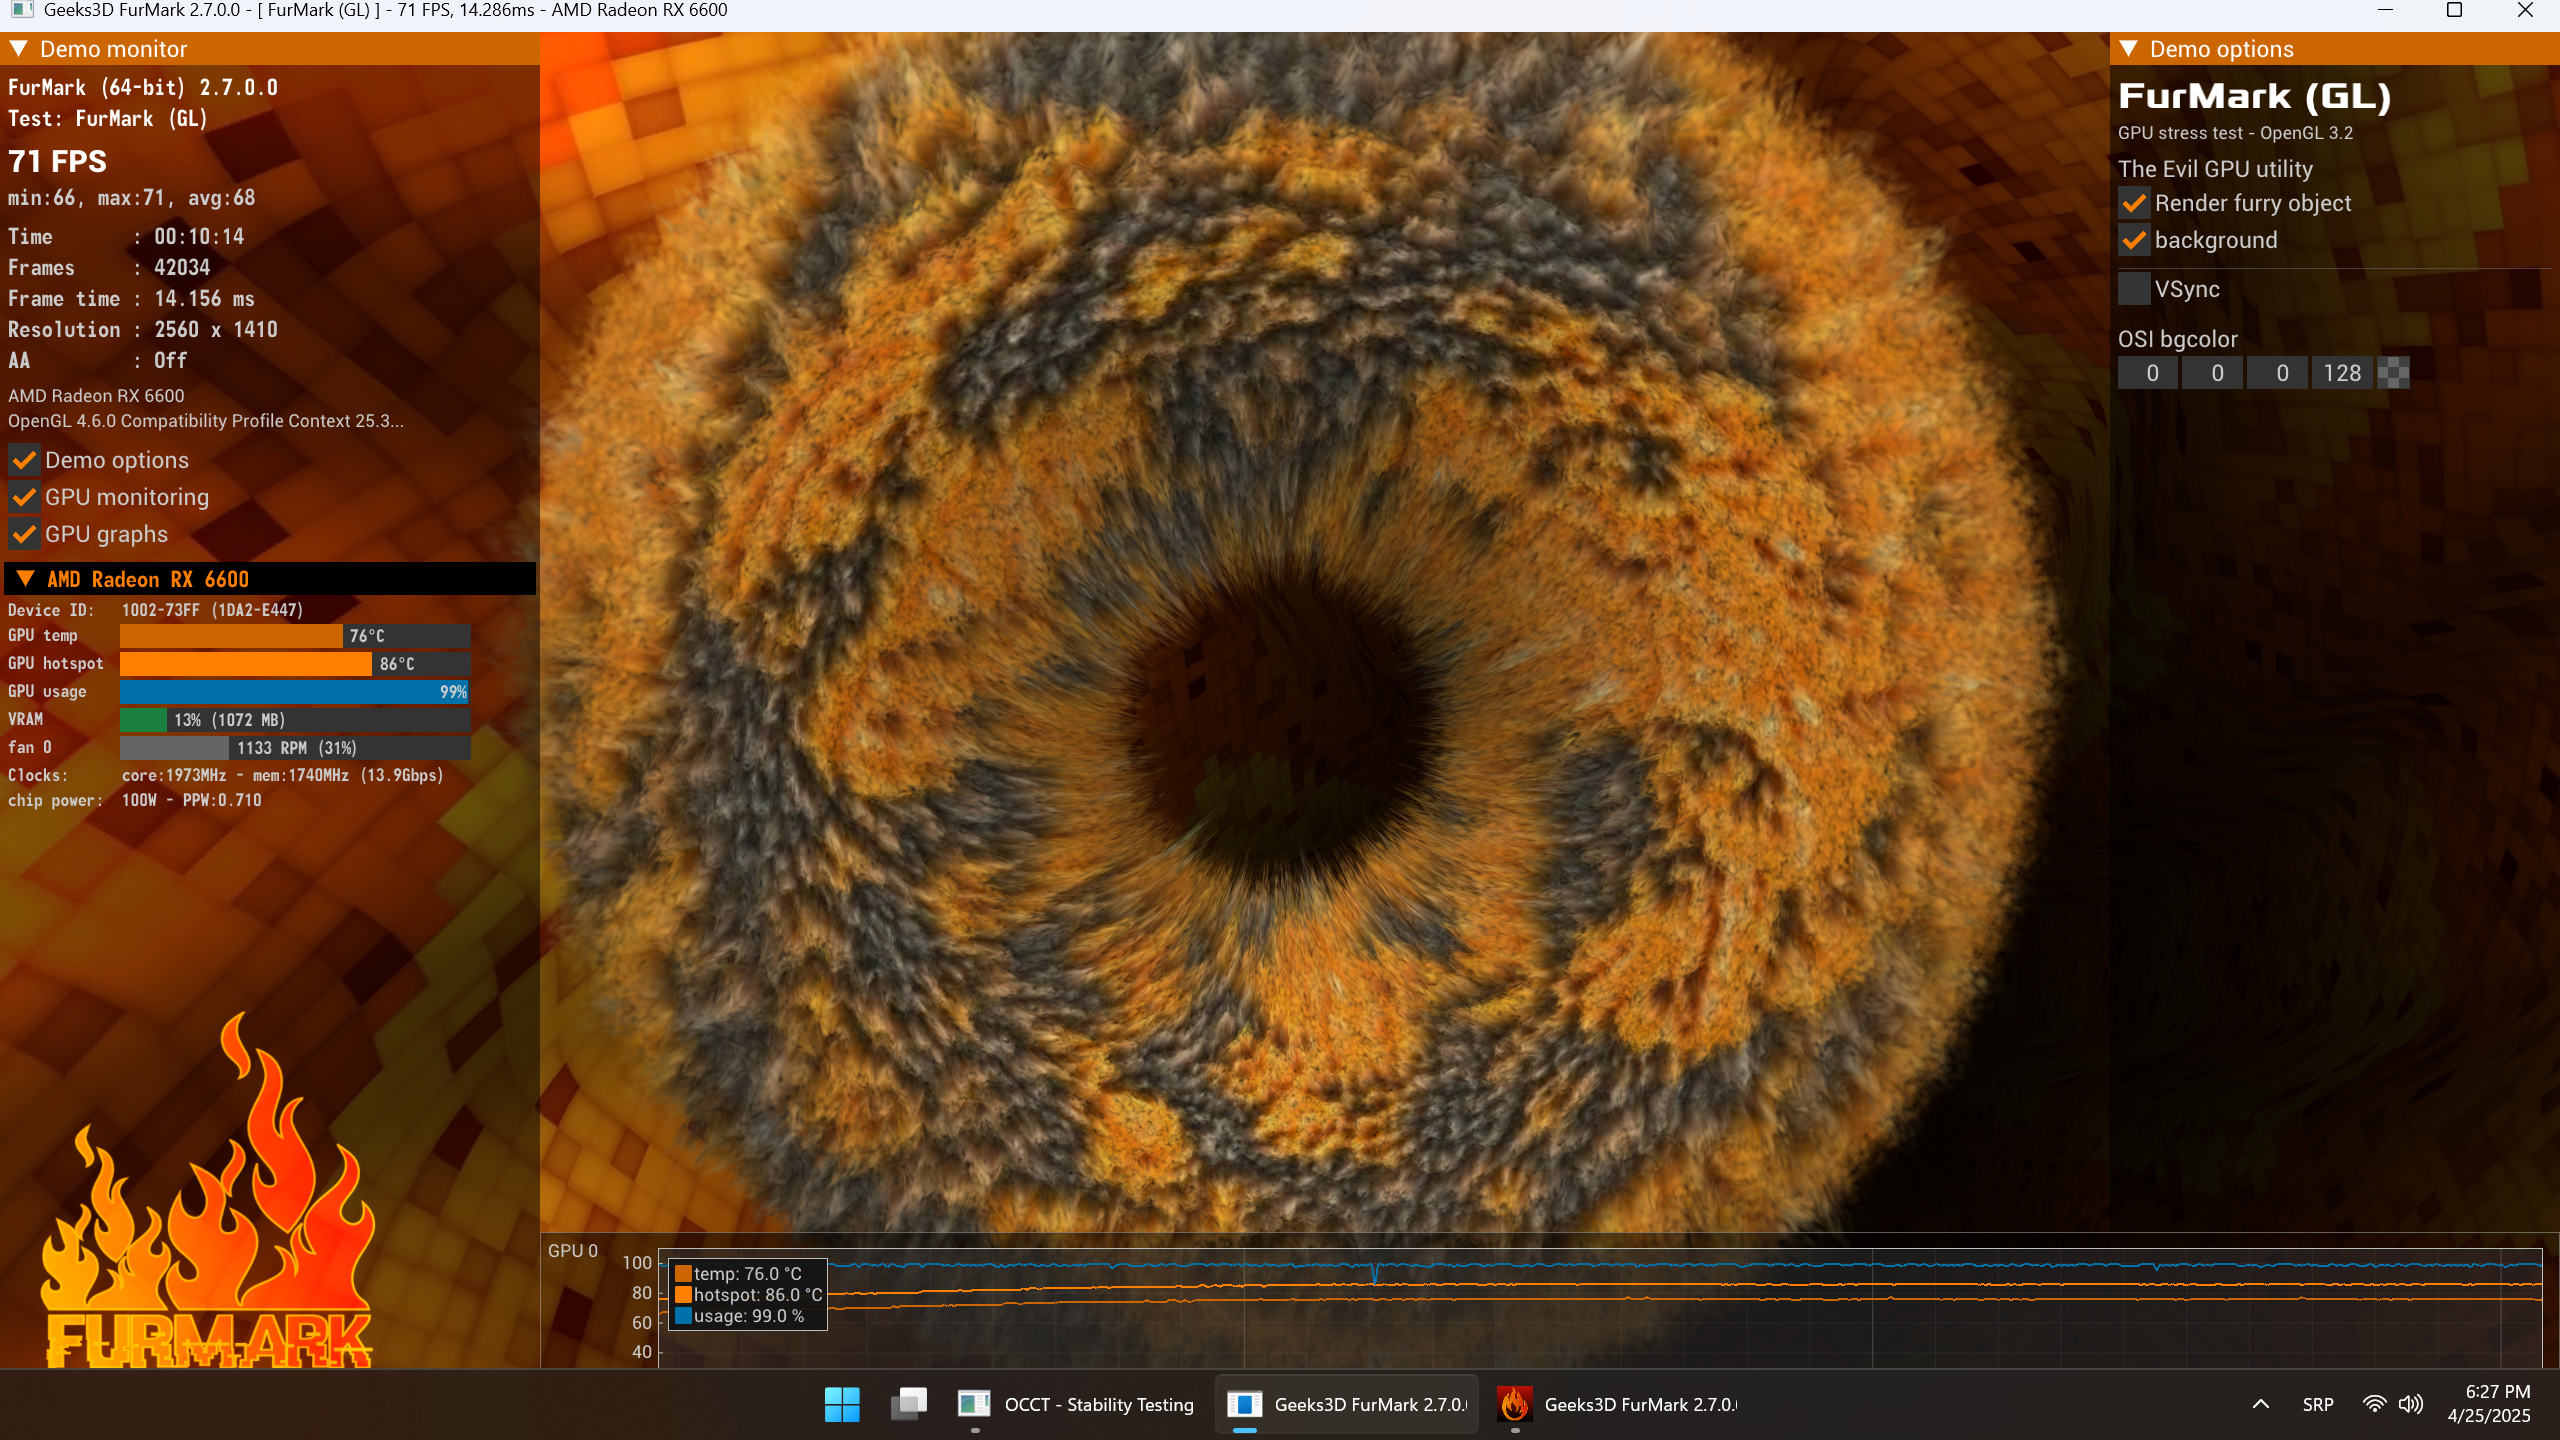Disable the background checkbox
Viewport: 2560px width, 1440px height.
(x=2134, y=240)
